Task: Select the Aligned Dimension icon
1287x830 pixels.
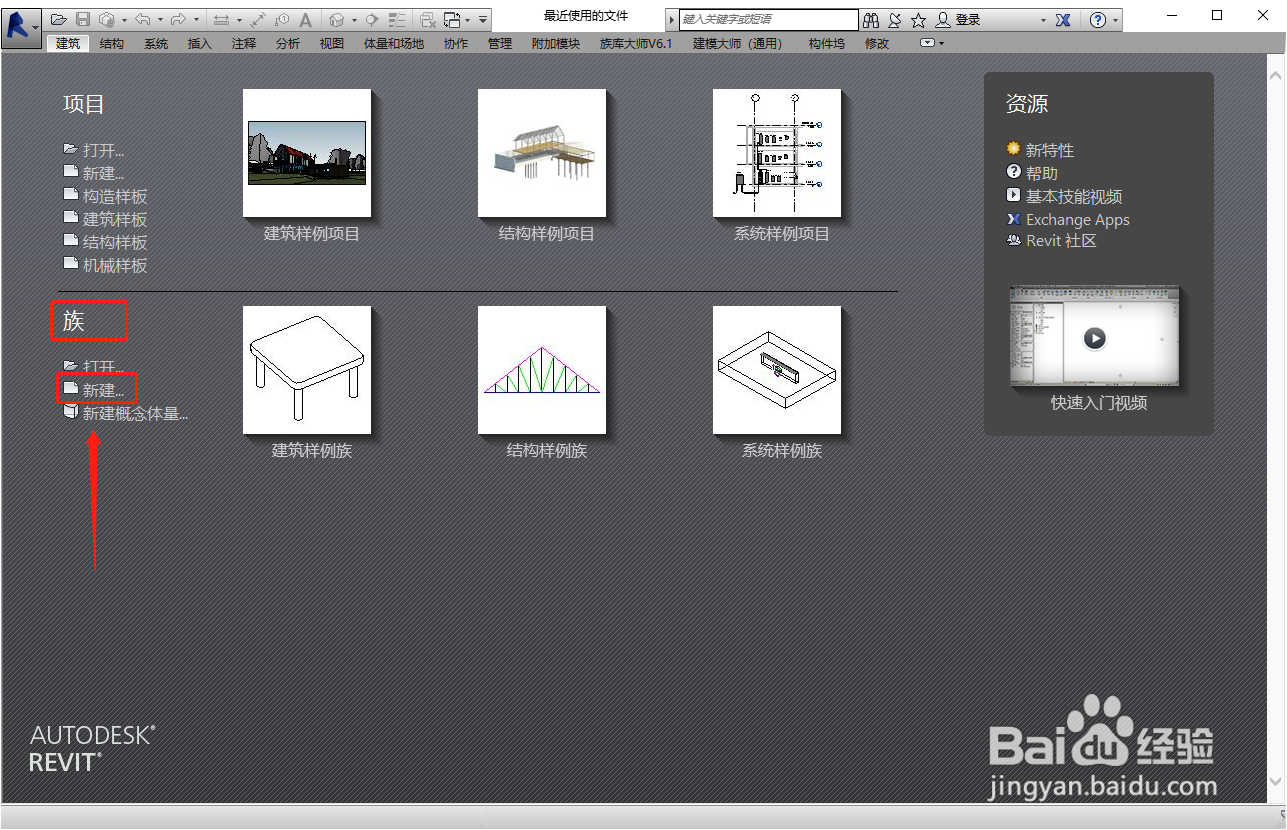Action: [x=258, y=20]
